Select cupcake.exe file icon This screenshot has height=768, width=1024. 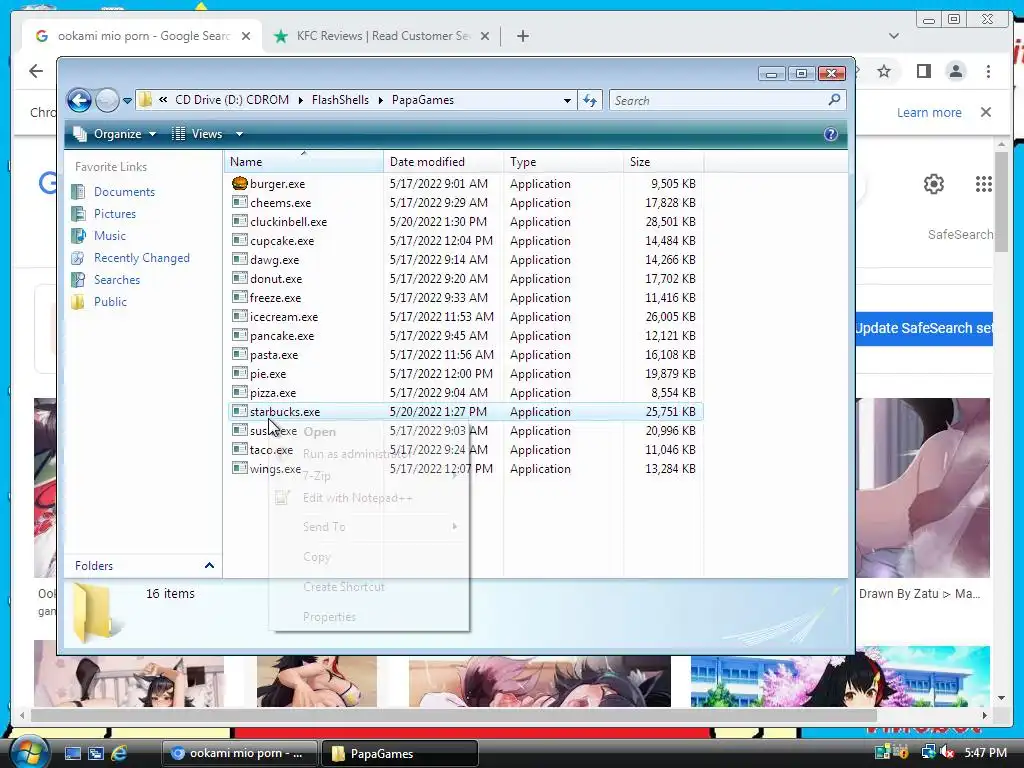coord(240,240)
